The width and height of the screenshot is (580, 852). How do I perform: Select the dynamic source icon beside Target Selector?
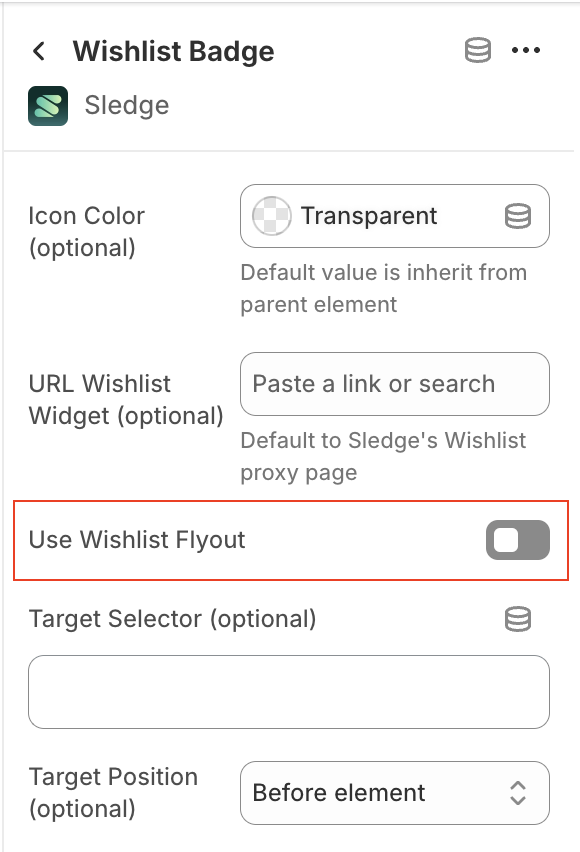(518, 620)
